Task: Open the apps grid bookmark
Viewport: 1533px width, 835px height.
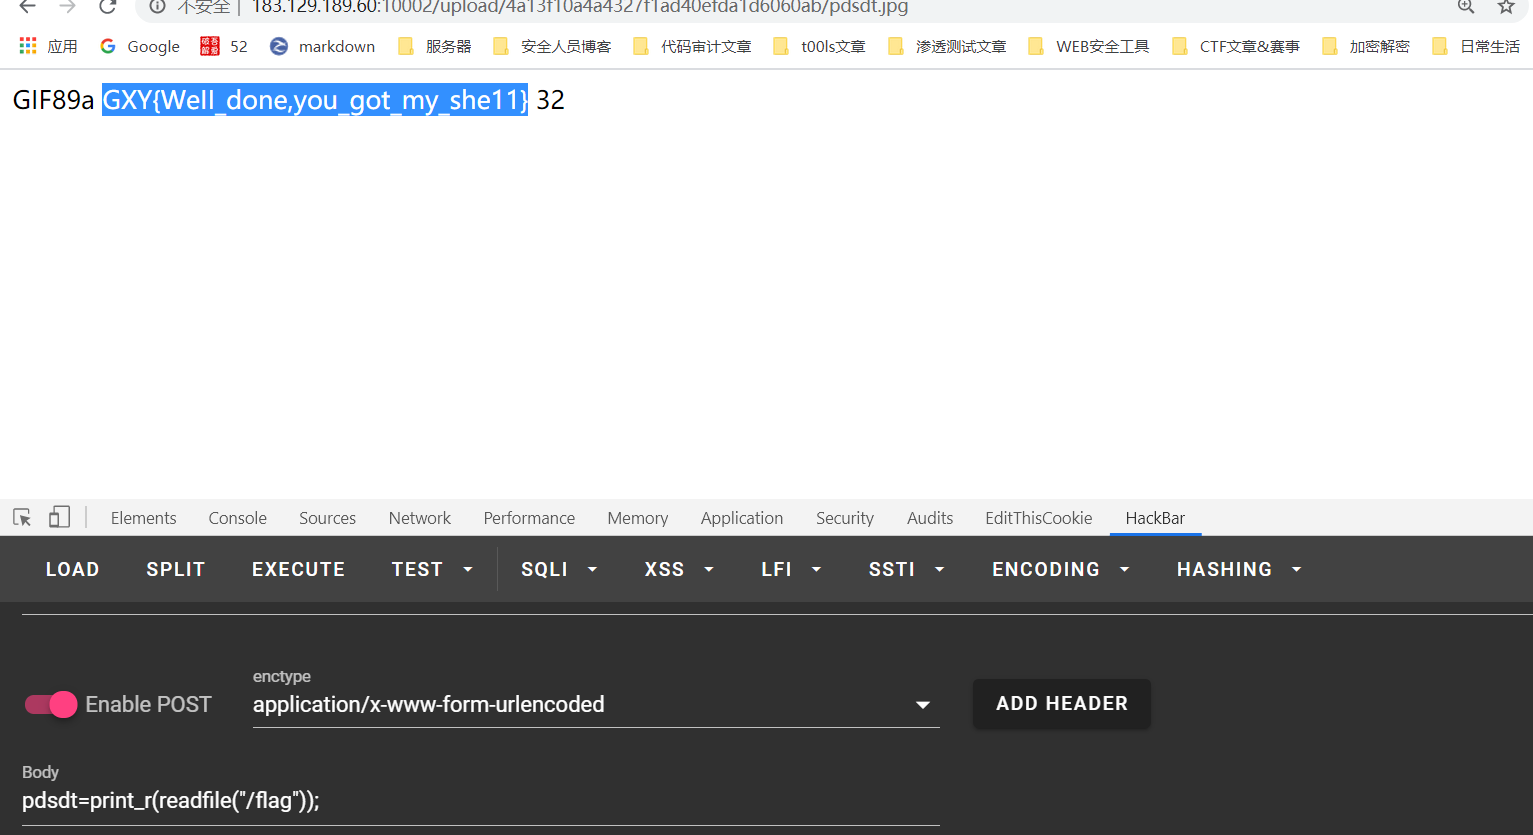Action: point(47,46)
